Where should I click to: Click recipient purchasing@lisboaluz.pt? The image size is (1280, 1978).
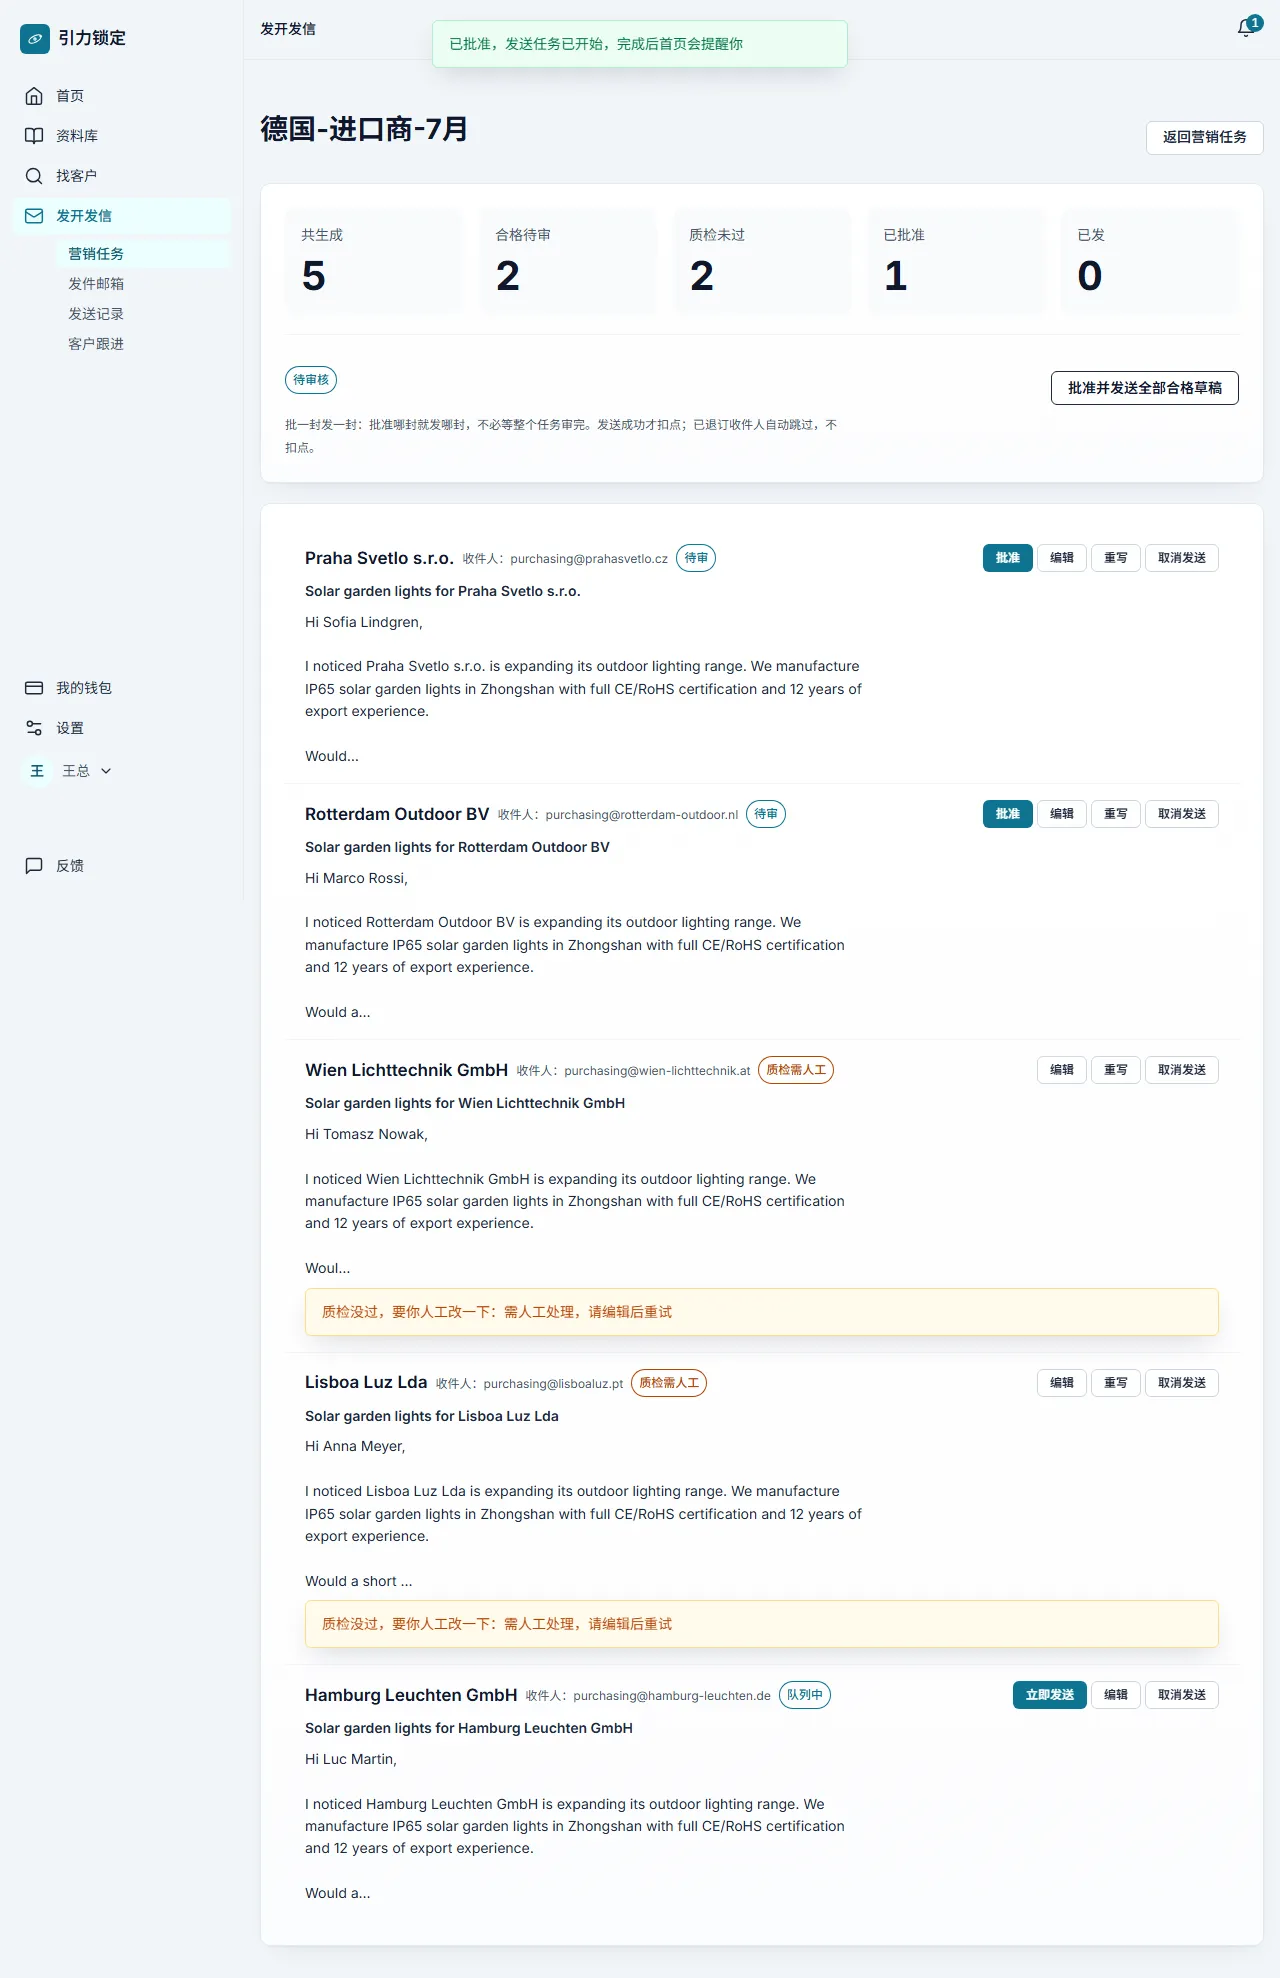(x=553, y=1384)
